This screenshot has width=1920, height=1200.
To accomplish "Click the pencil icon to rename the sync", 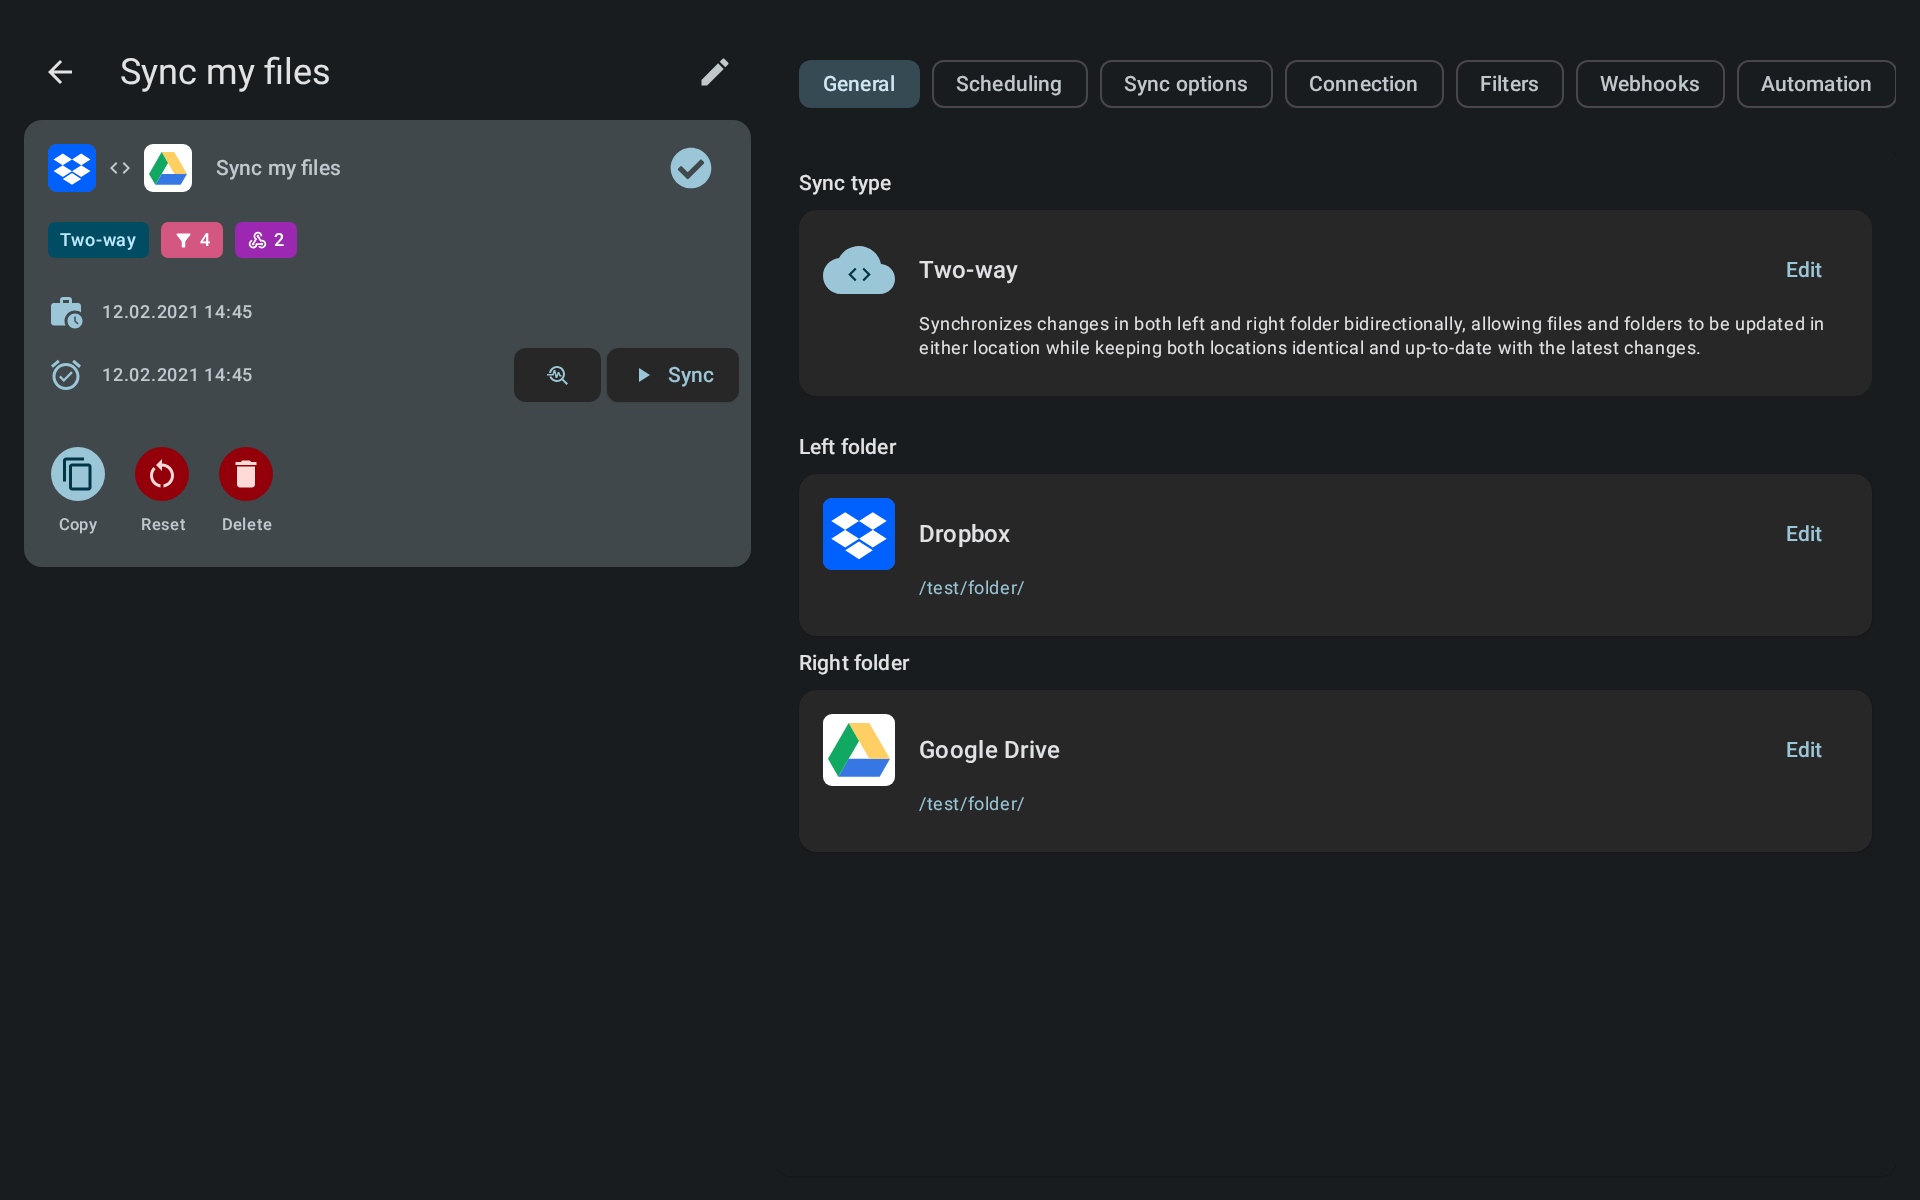I will 714,72.
